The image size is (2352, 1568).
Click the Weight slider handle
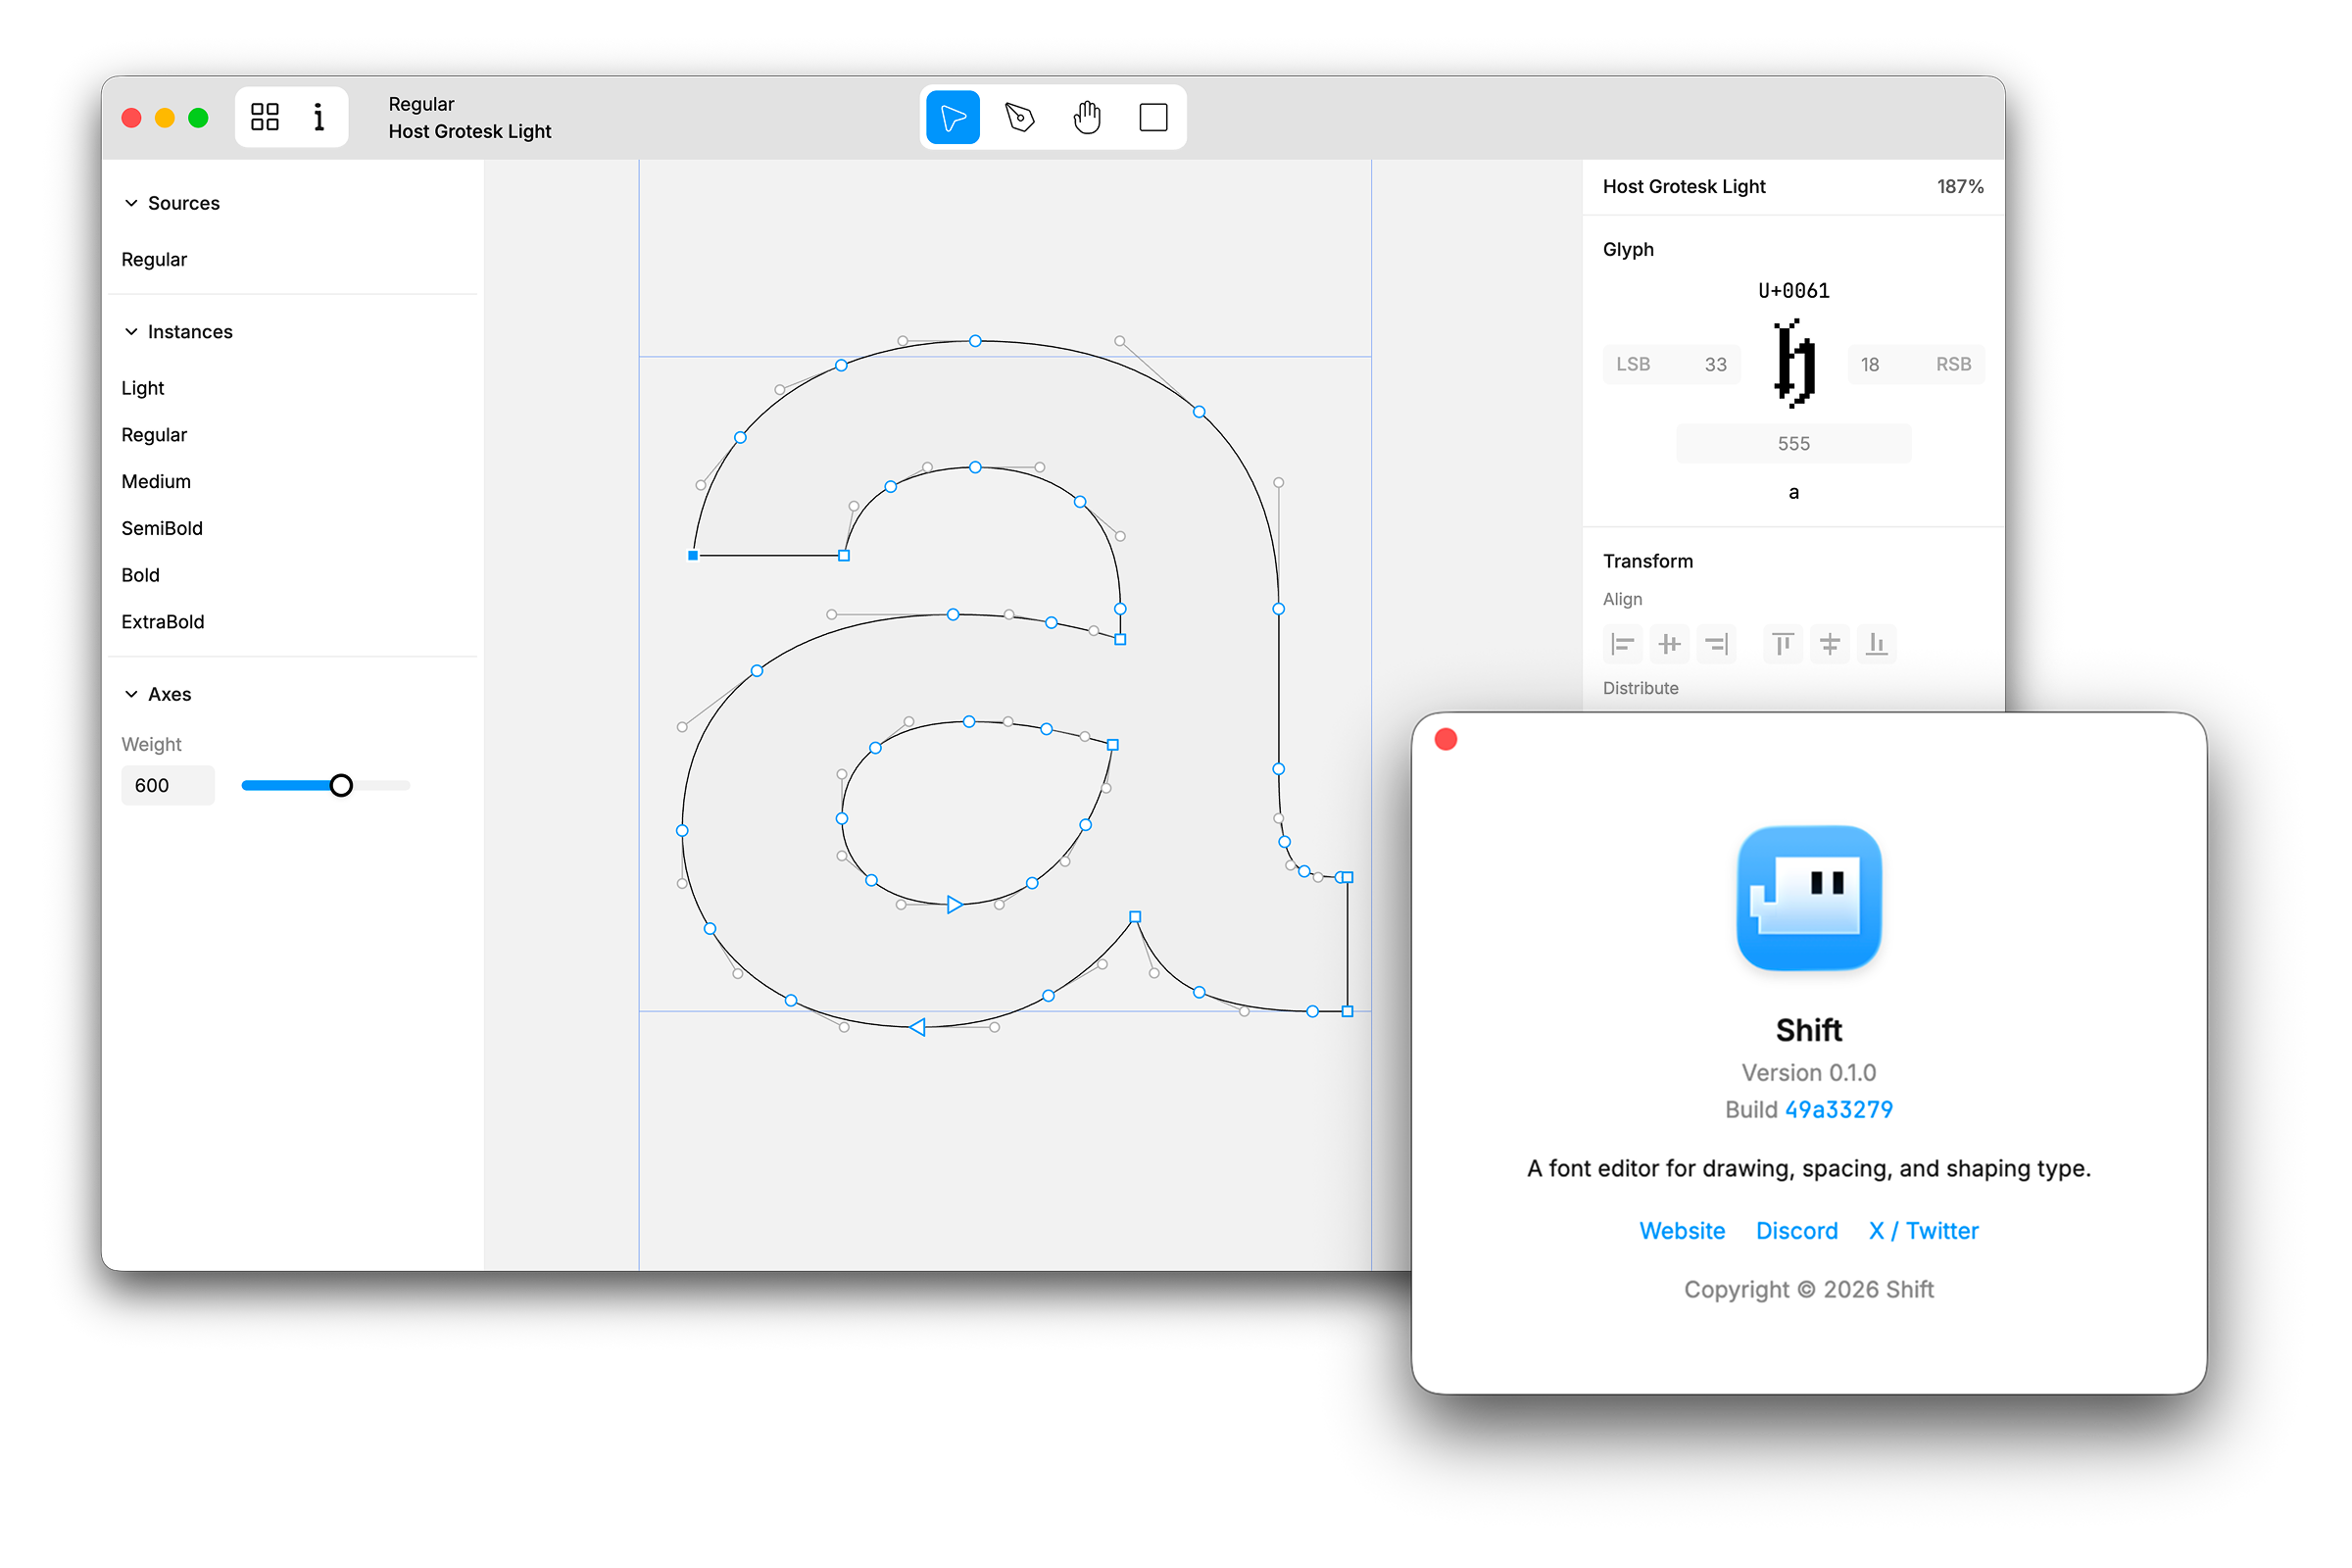341,785
